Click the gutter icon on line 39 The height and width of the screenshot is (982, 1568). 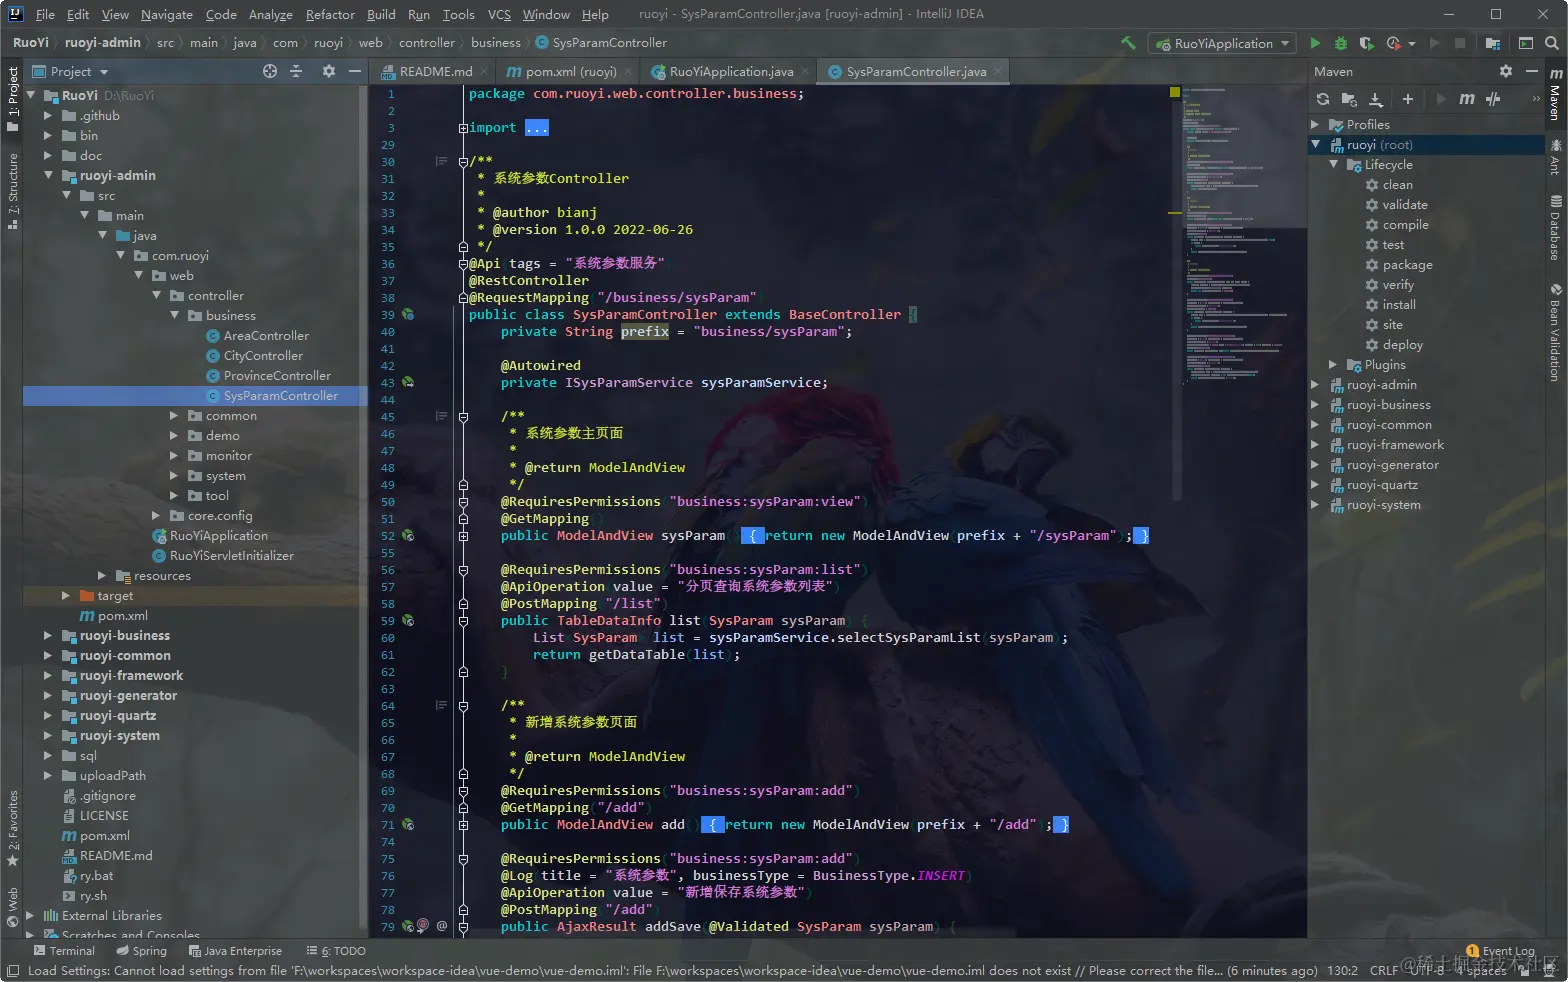point(408,314)
